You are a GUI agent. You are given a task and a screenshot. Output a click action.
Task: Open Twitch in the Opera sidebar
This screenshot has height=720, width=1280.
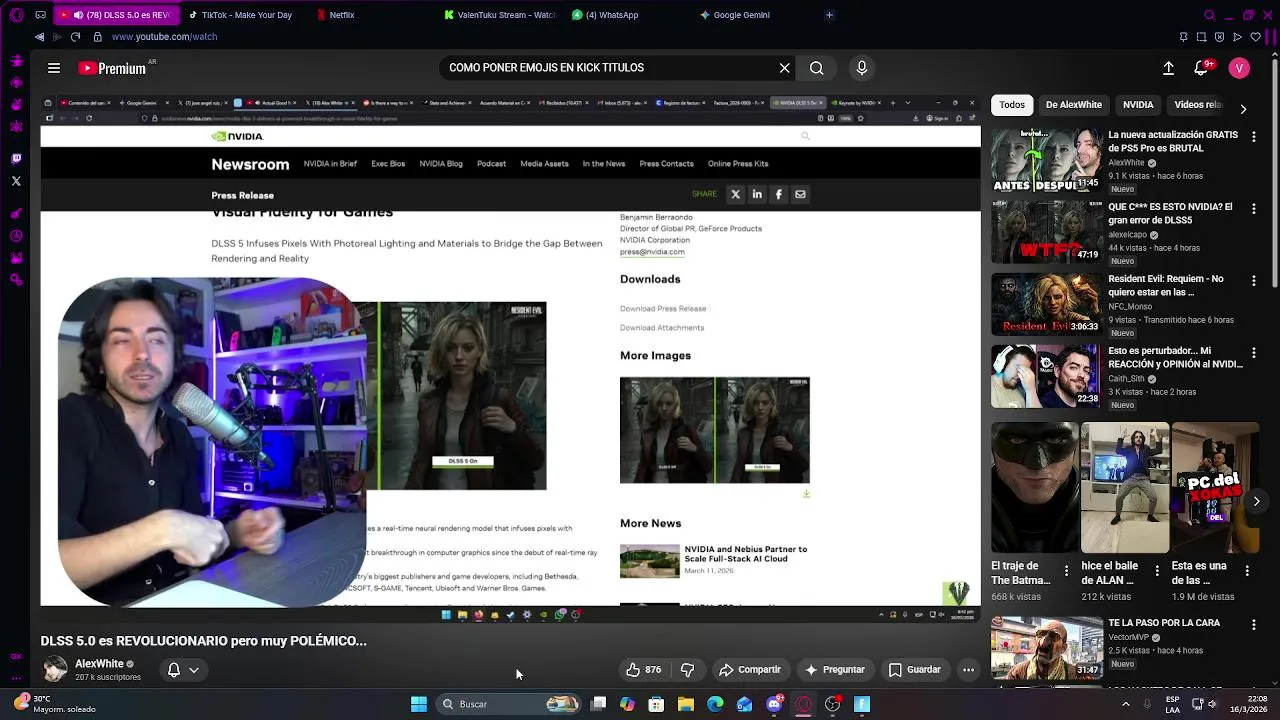(16, 158)
